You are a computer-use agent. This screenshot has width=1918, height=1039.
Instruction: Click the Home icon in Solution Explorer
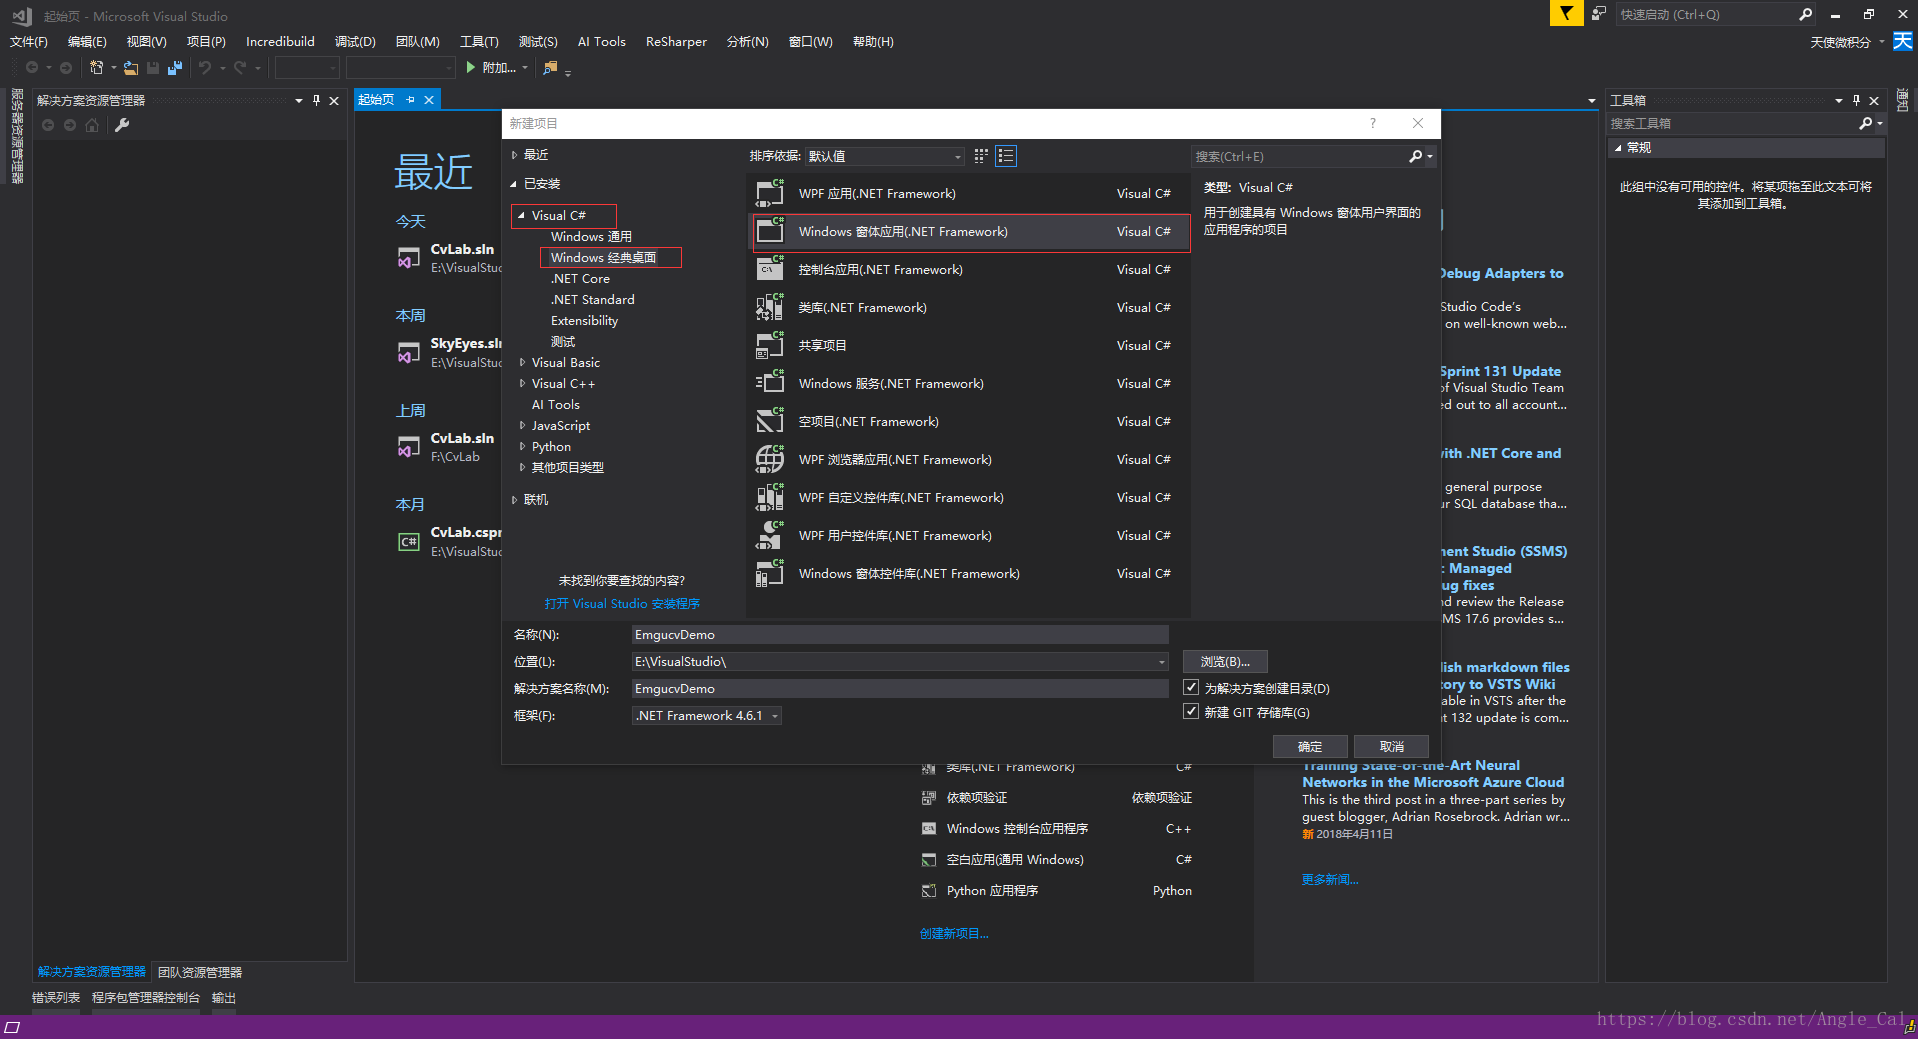click(92, 125)
